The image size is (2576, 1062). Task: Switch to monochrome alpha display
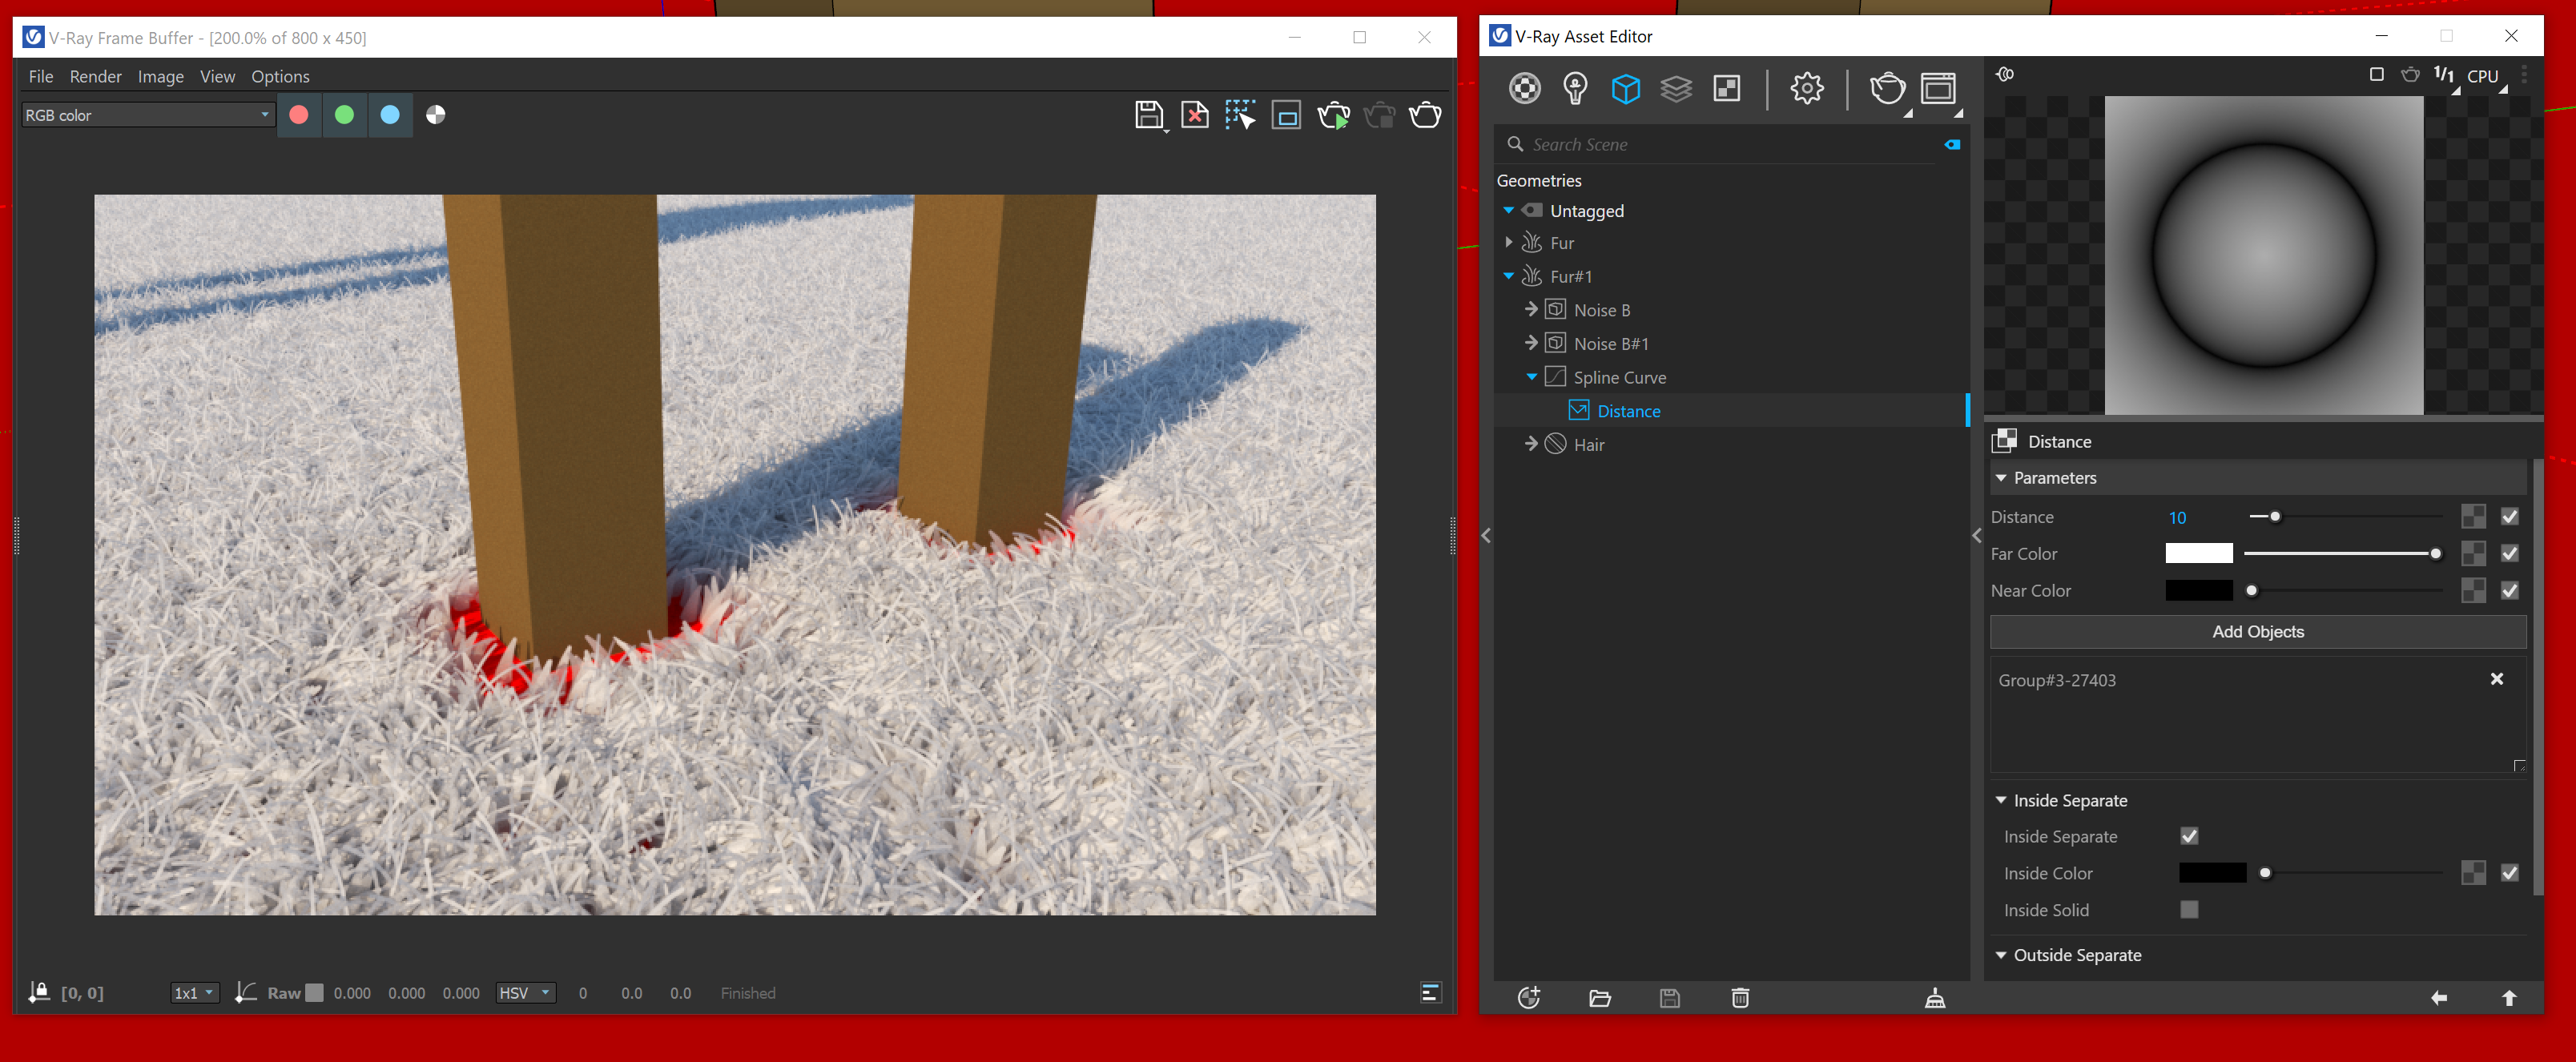(436, 115)
